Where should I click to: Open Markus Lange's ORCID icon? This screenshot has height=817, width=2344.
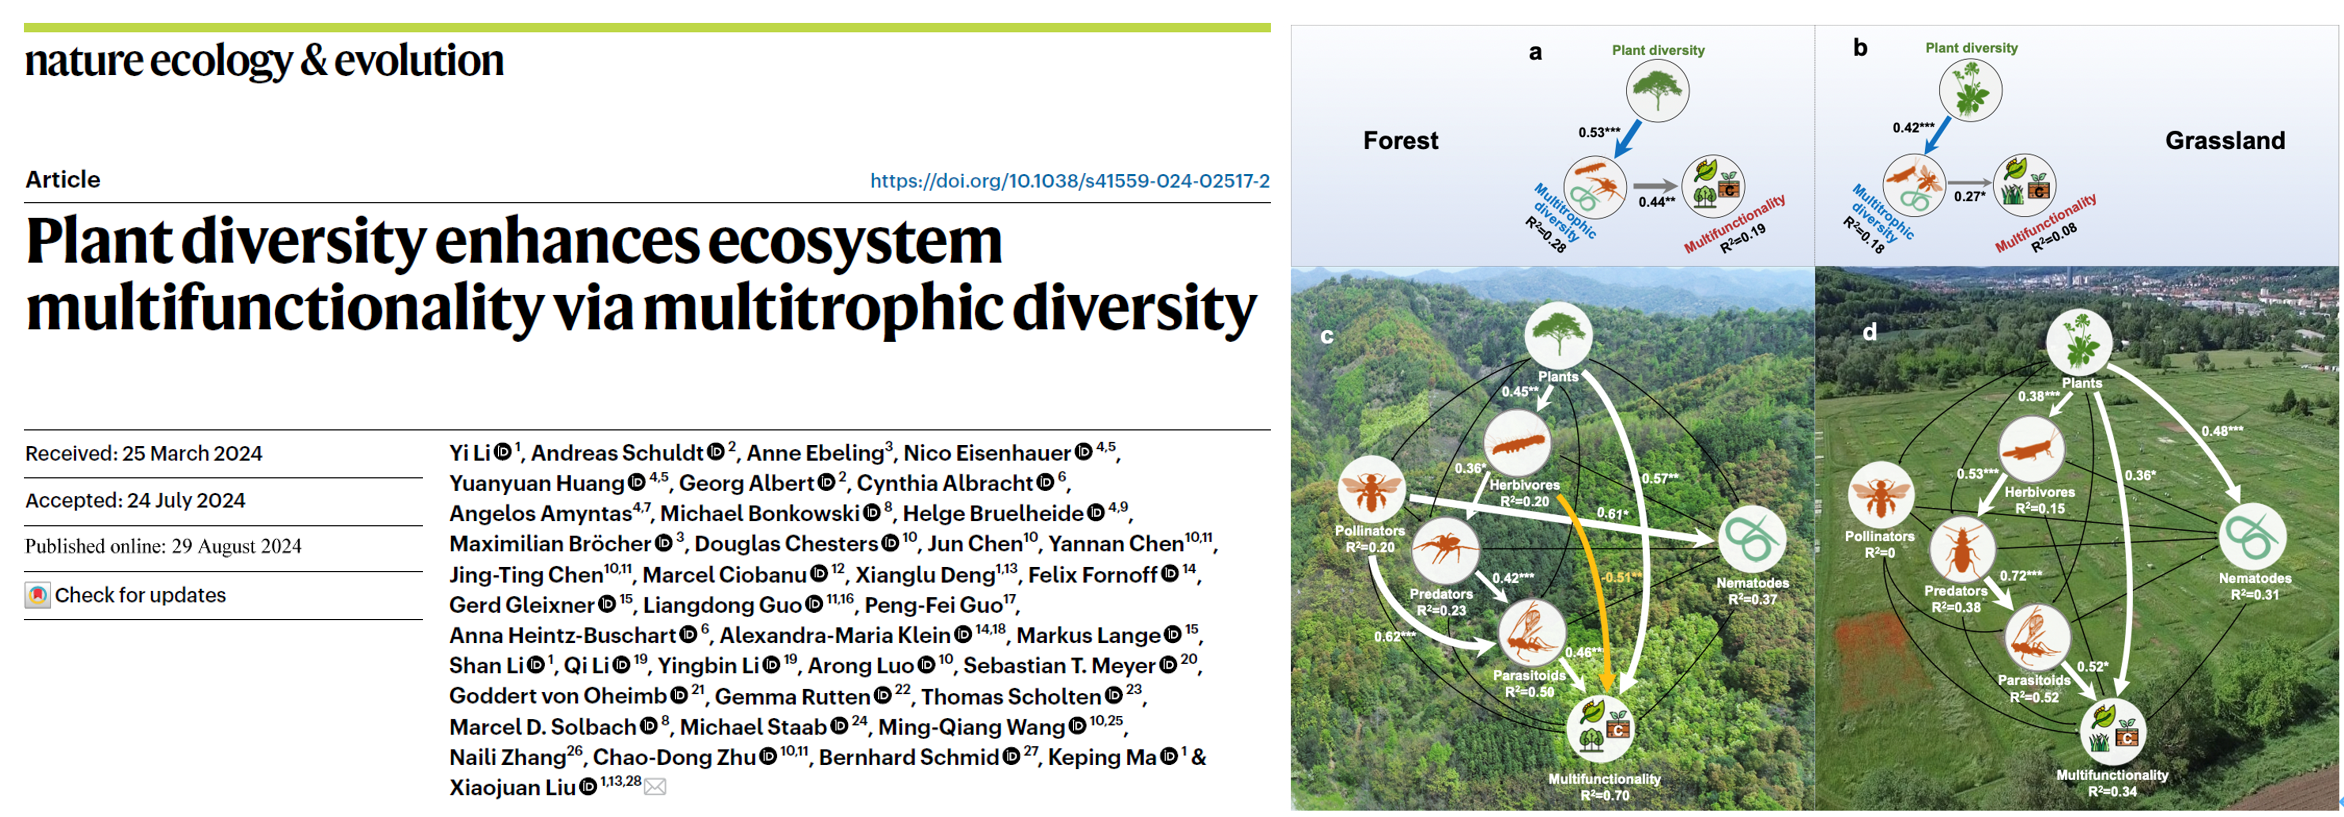coord(1173,635)
